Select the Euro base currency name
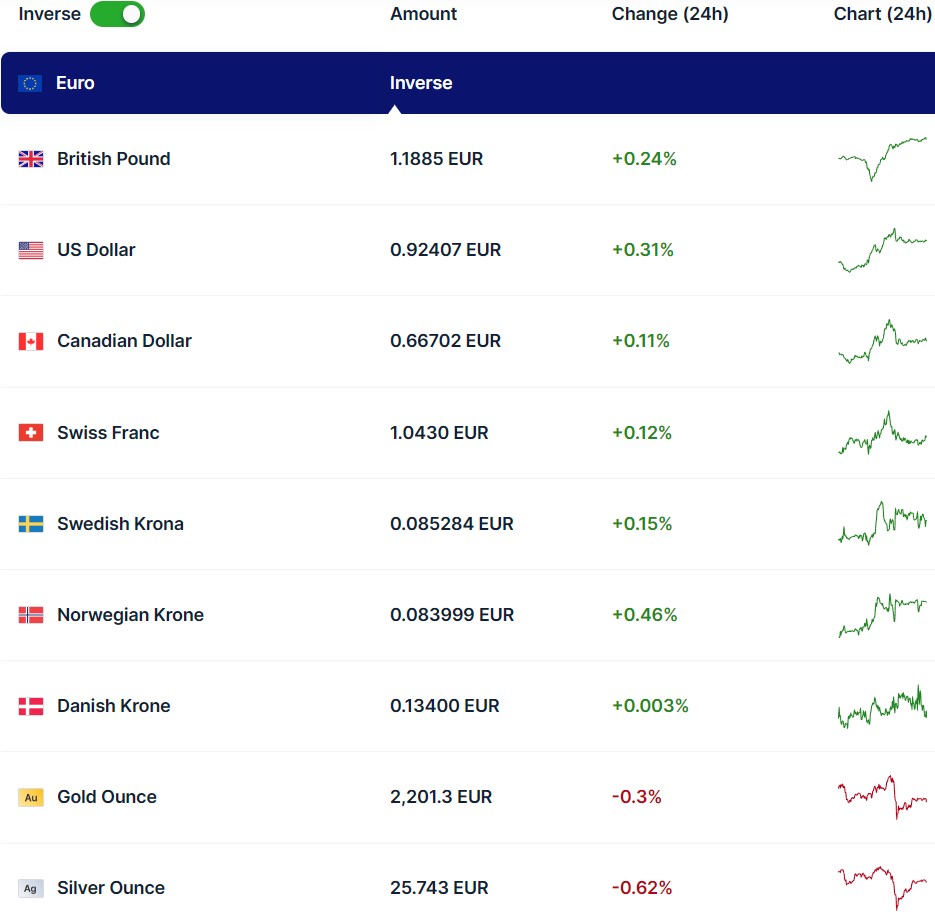This screenshot has width=935, height=915. click(75, 83)
